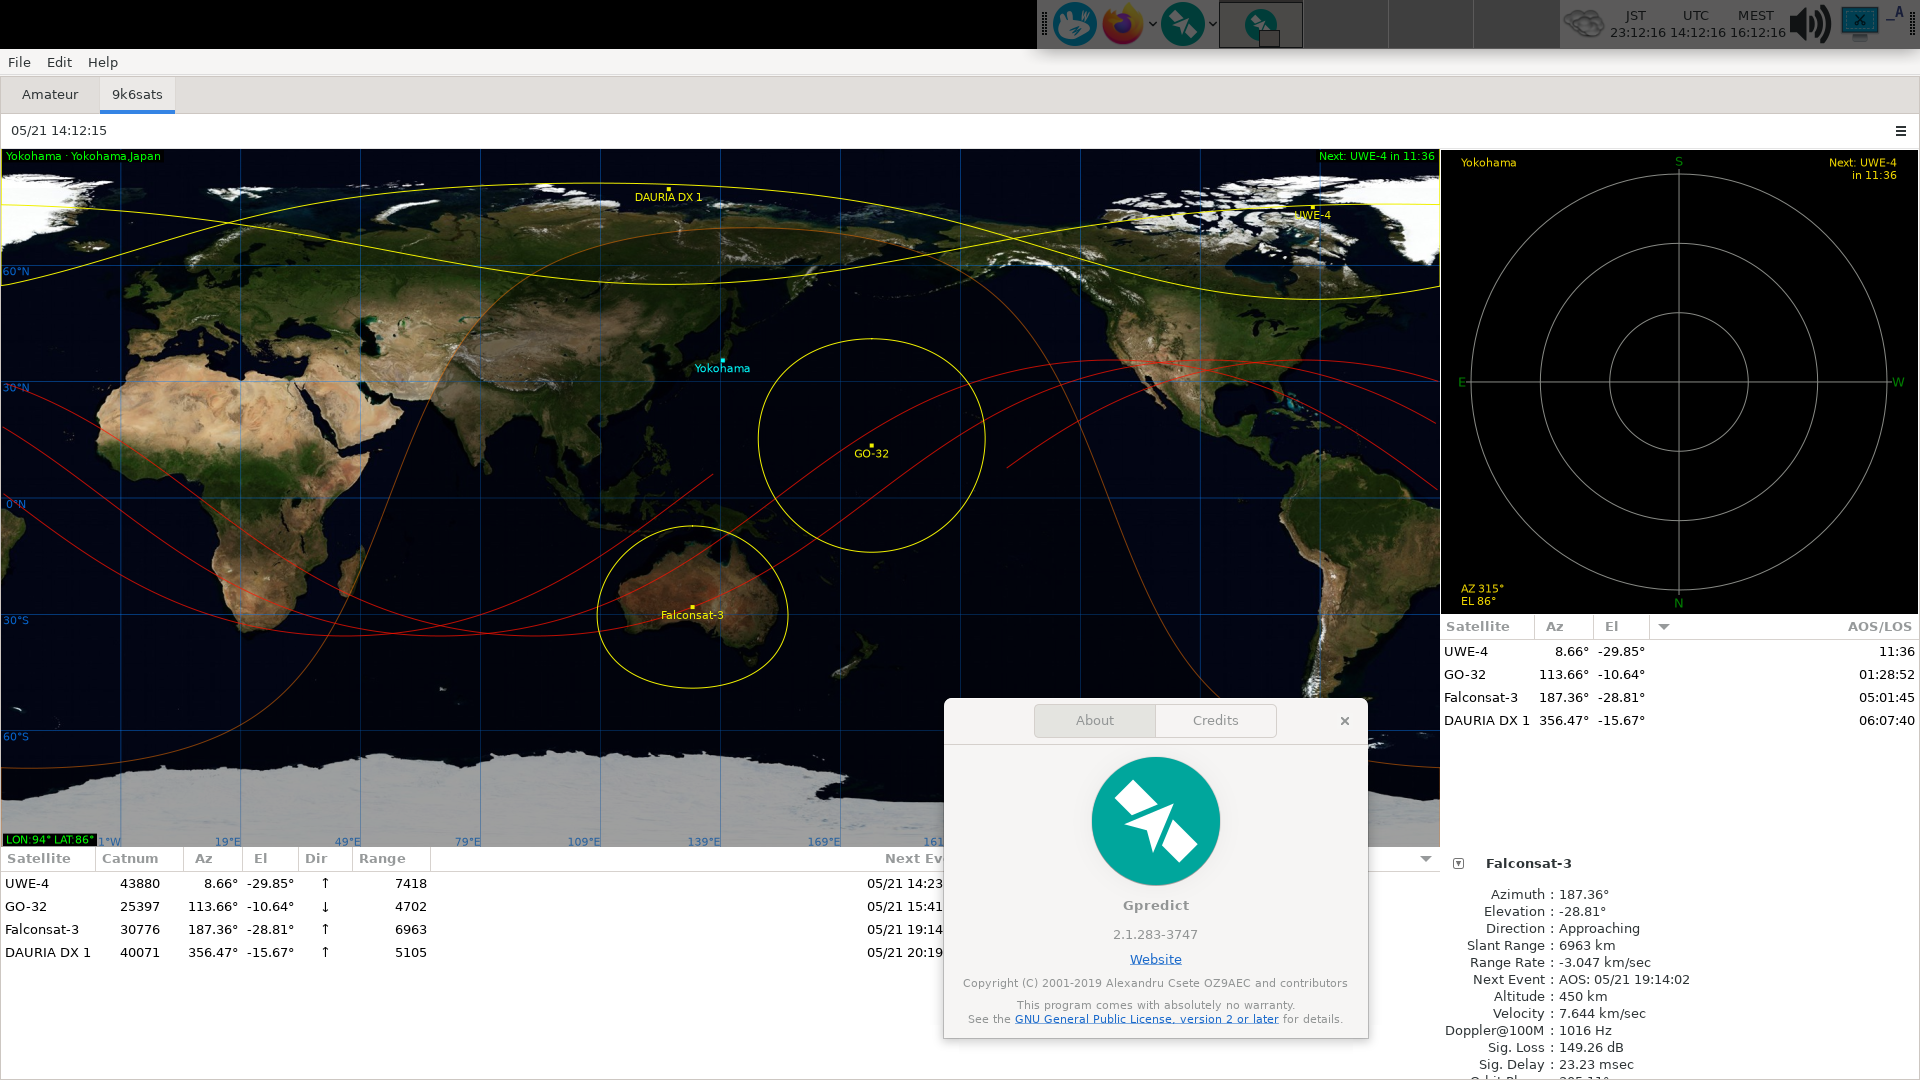This screenshot has width=1920, height=1080.
Task: Click the speaker volume icon in system tray
Action: tap(1810, 24)
